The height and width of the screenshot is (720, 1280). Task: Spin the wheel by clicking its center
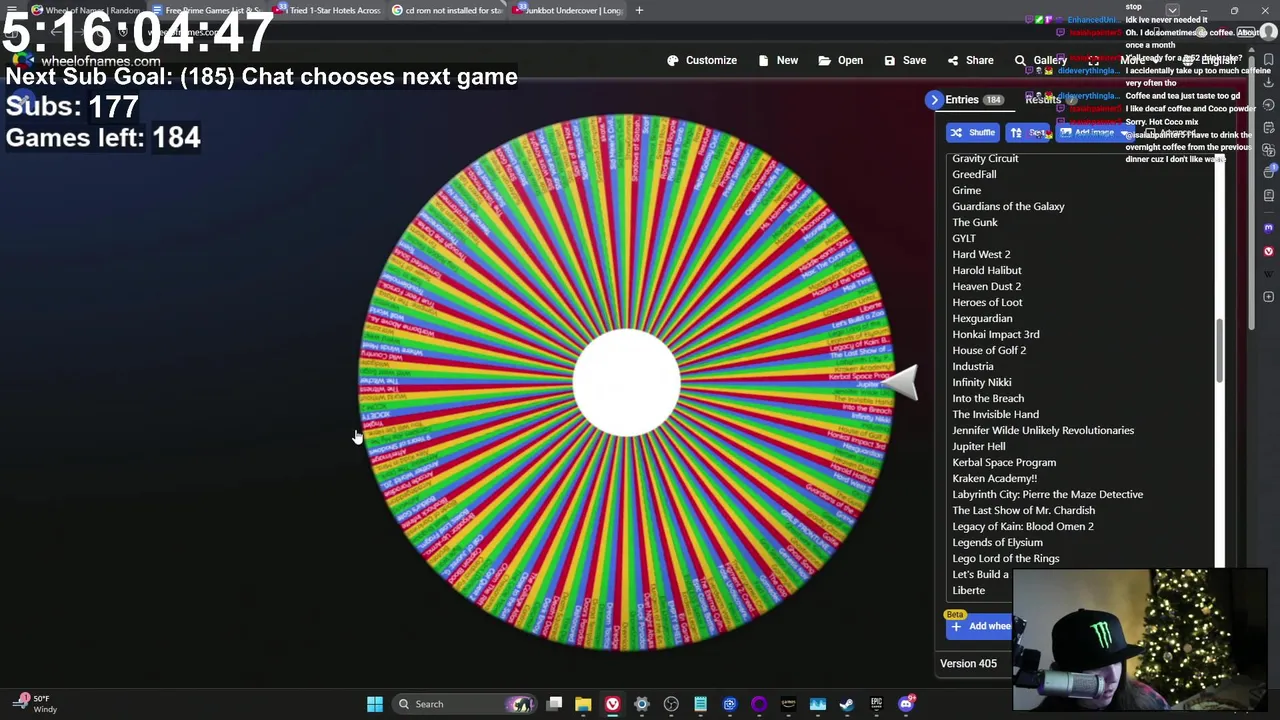pyautogui.click(x=626, y=383)
